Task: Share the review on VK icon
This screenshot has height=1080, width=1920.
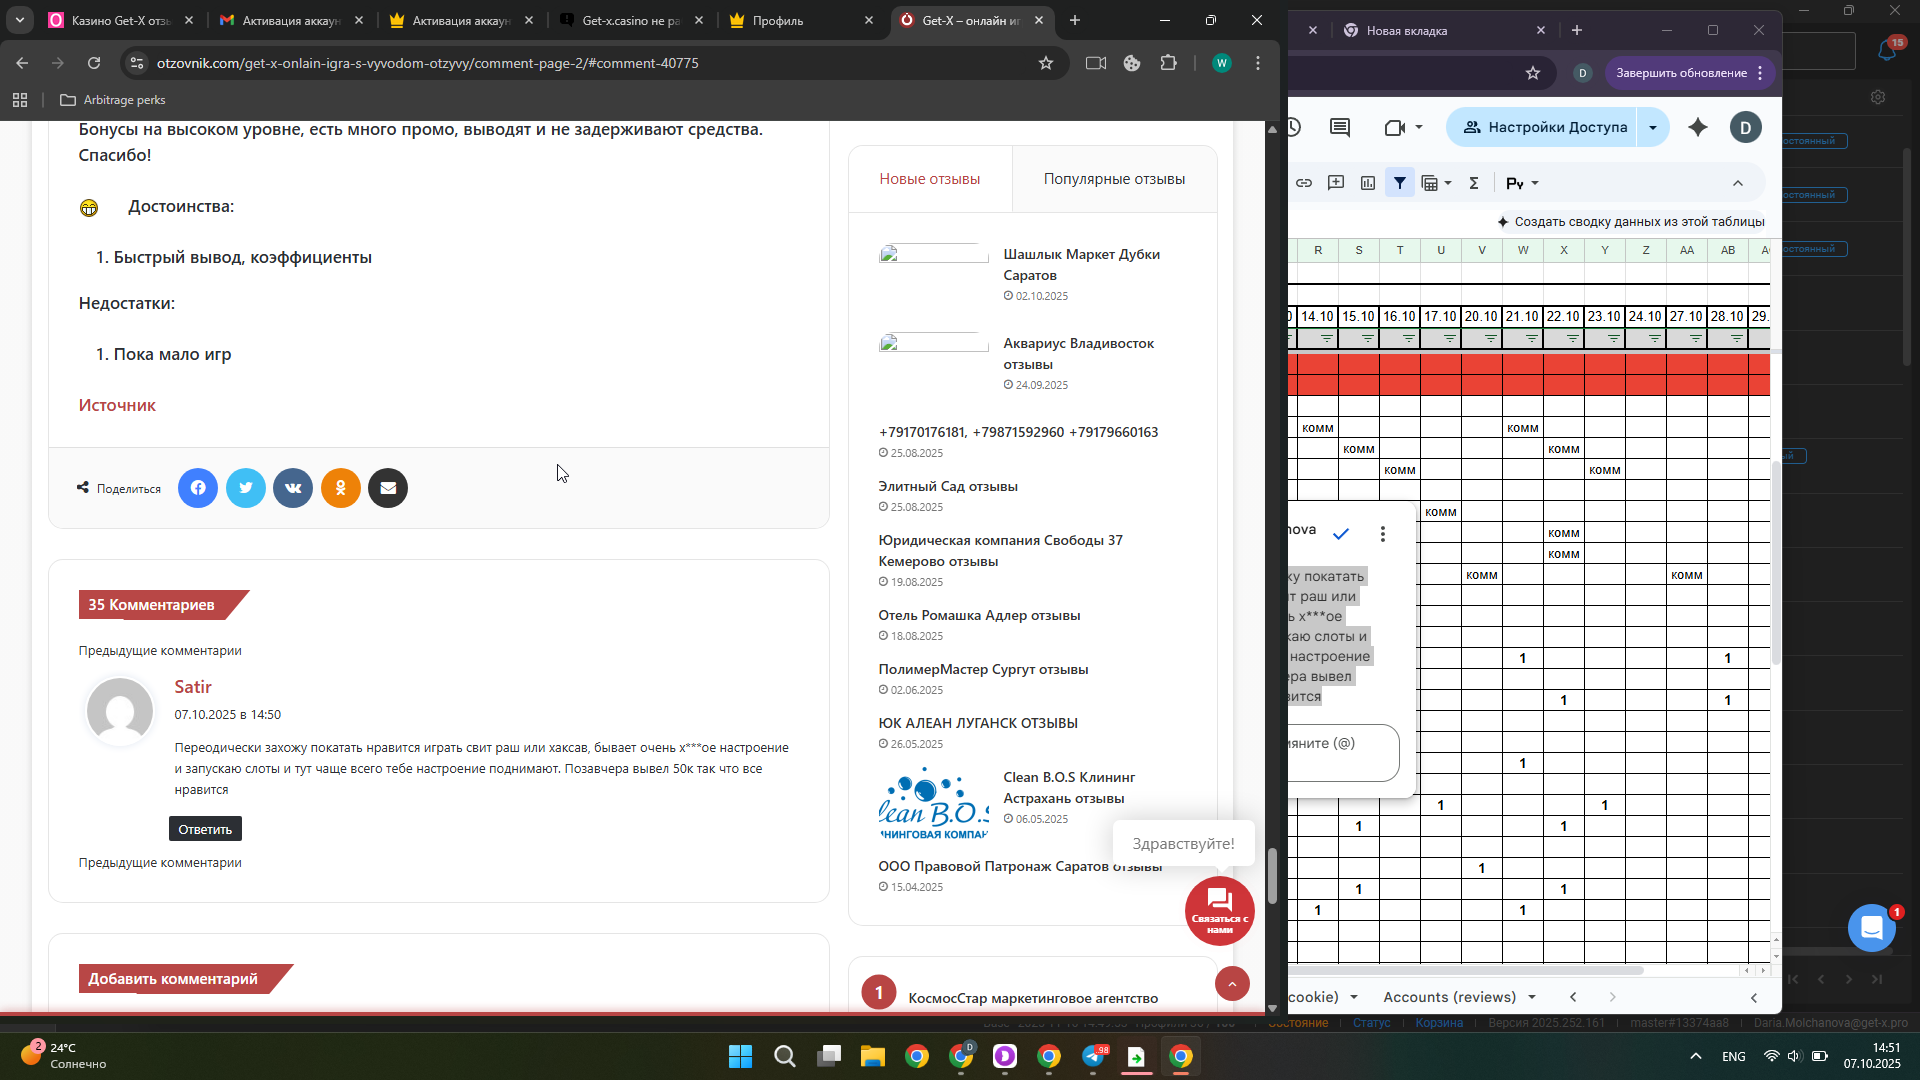Action: tap(293, 488)
